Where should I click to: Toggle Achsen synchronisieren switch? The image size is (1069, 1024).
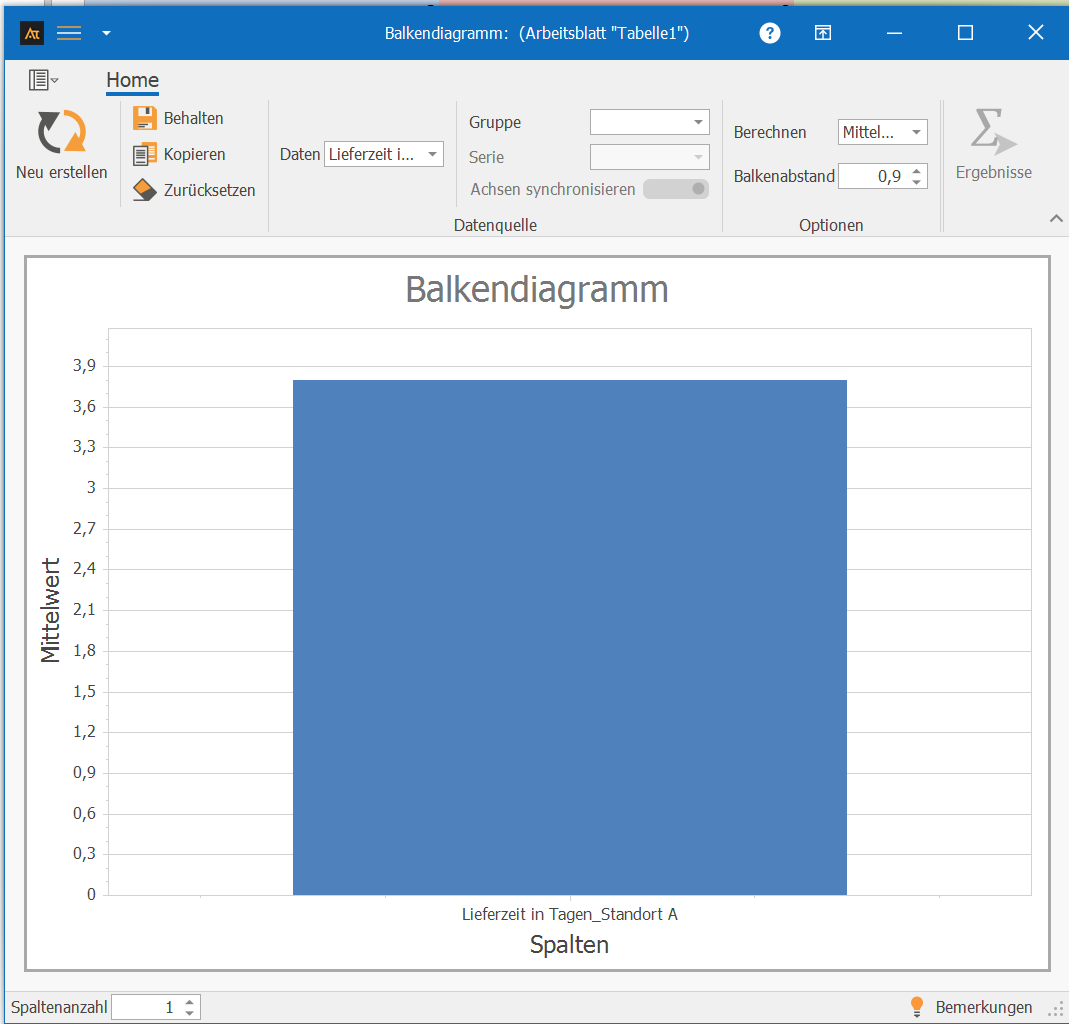pyautogui.click(x=676, y=189)
